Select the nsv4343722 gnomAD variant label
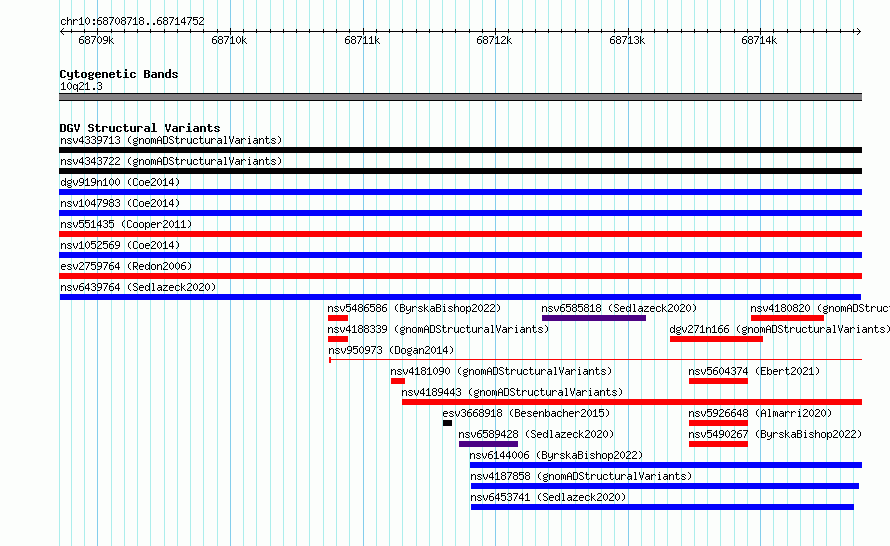Screen dimensions: 890x546 [x=171, y=161]
